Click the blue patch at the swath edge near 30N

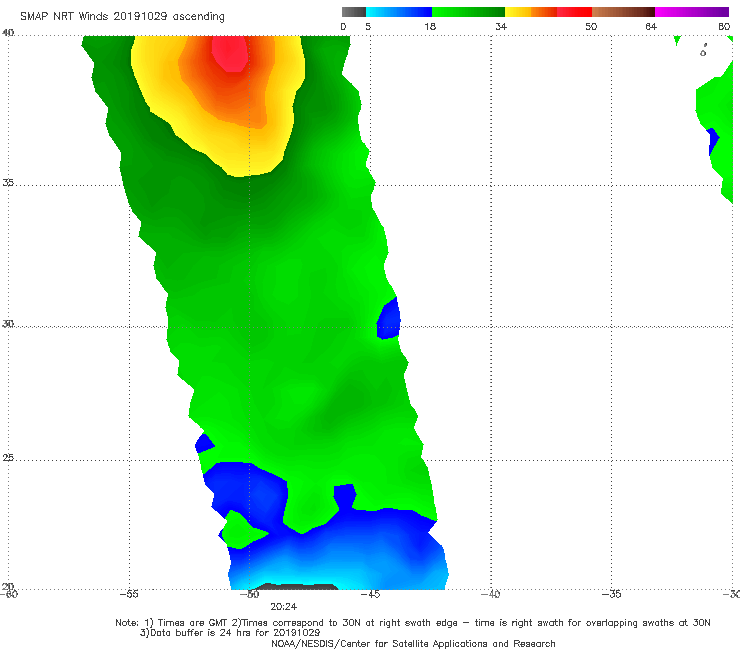point(388,318)
